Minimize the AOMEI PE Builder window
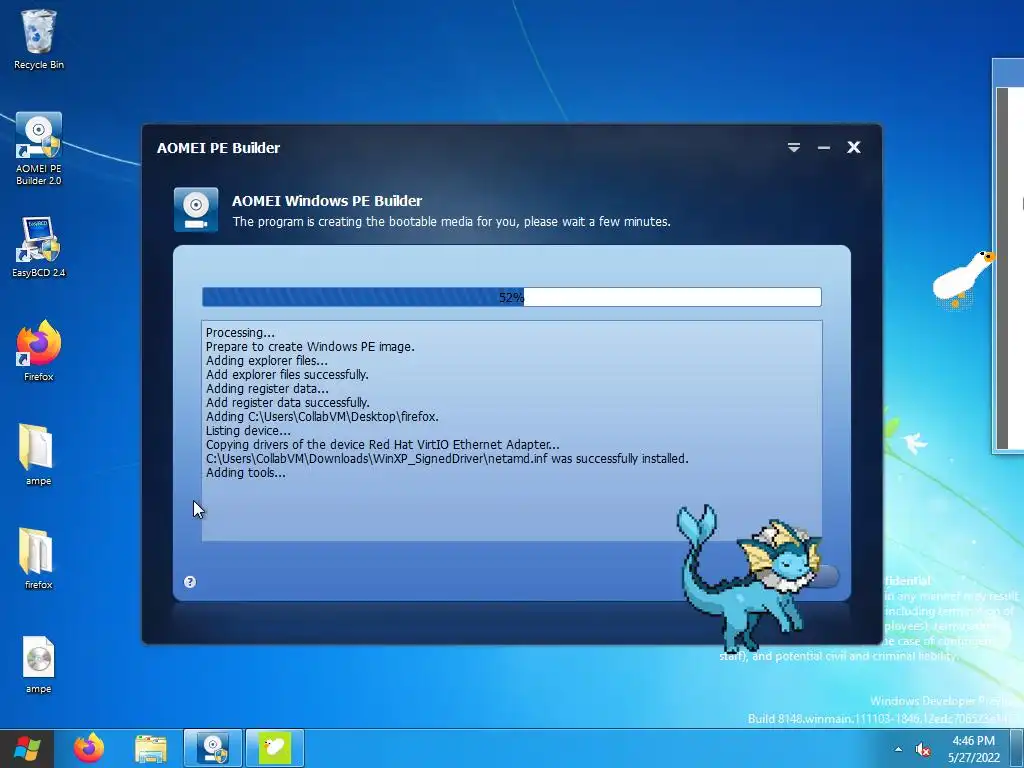The height and width of the screenshot is (768, 1024). (824, 148)
